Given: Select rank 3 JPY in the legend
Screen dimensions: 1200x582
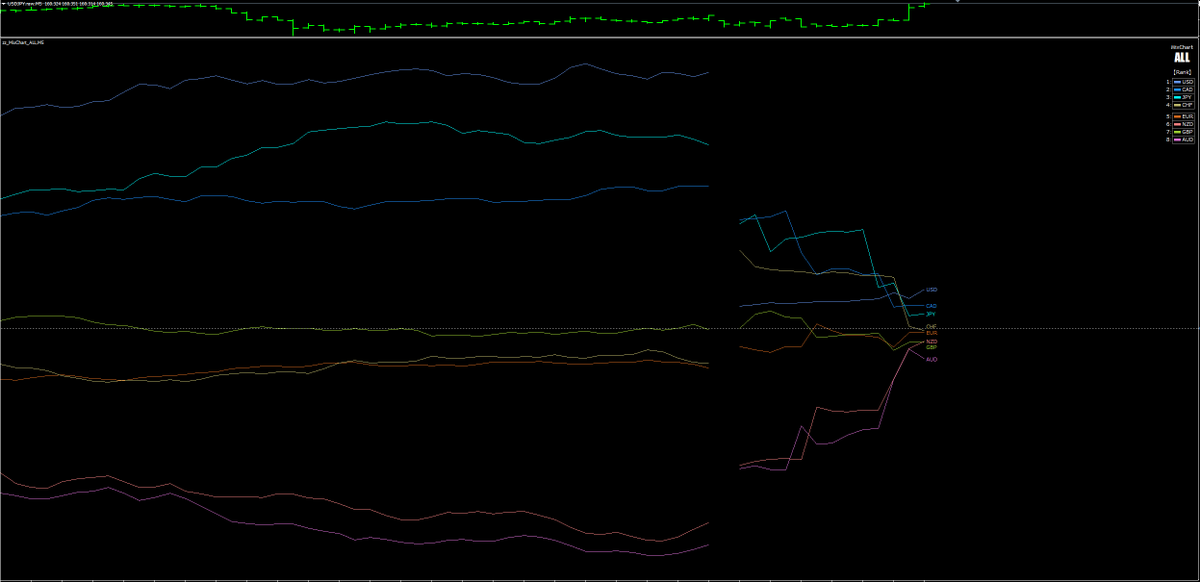Looking at the screenshot, I should click(1183, 97).
